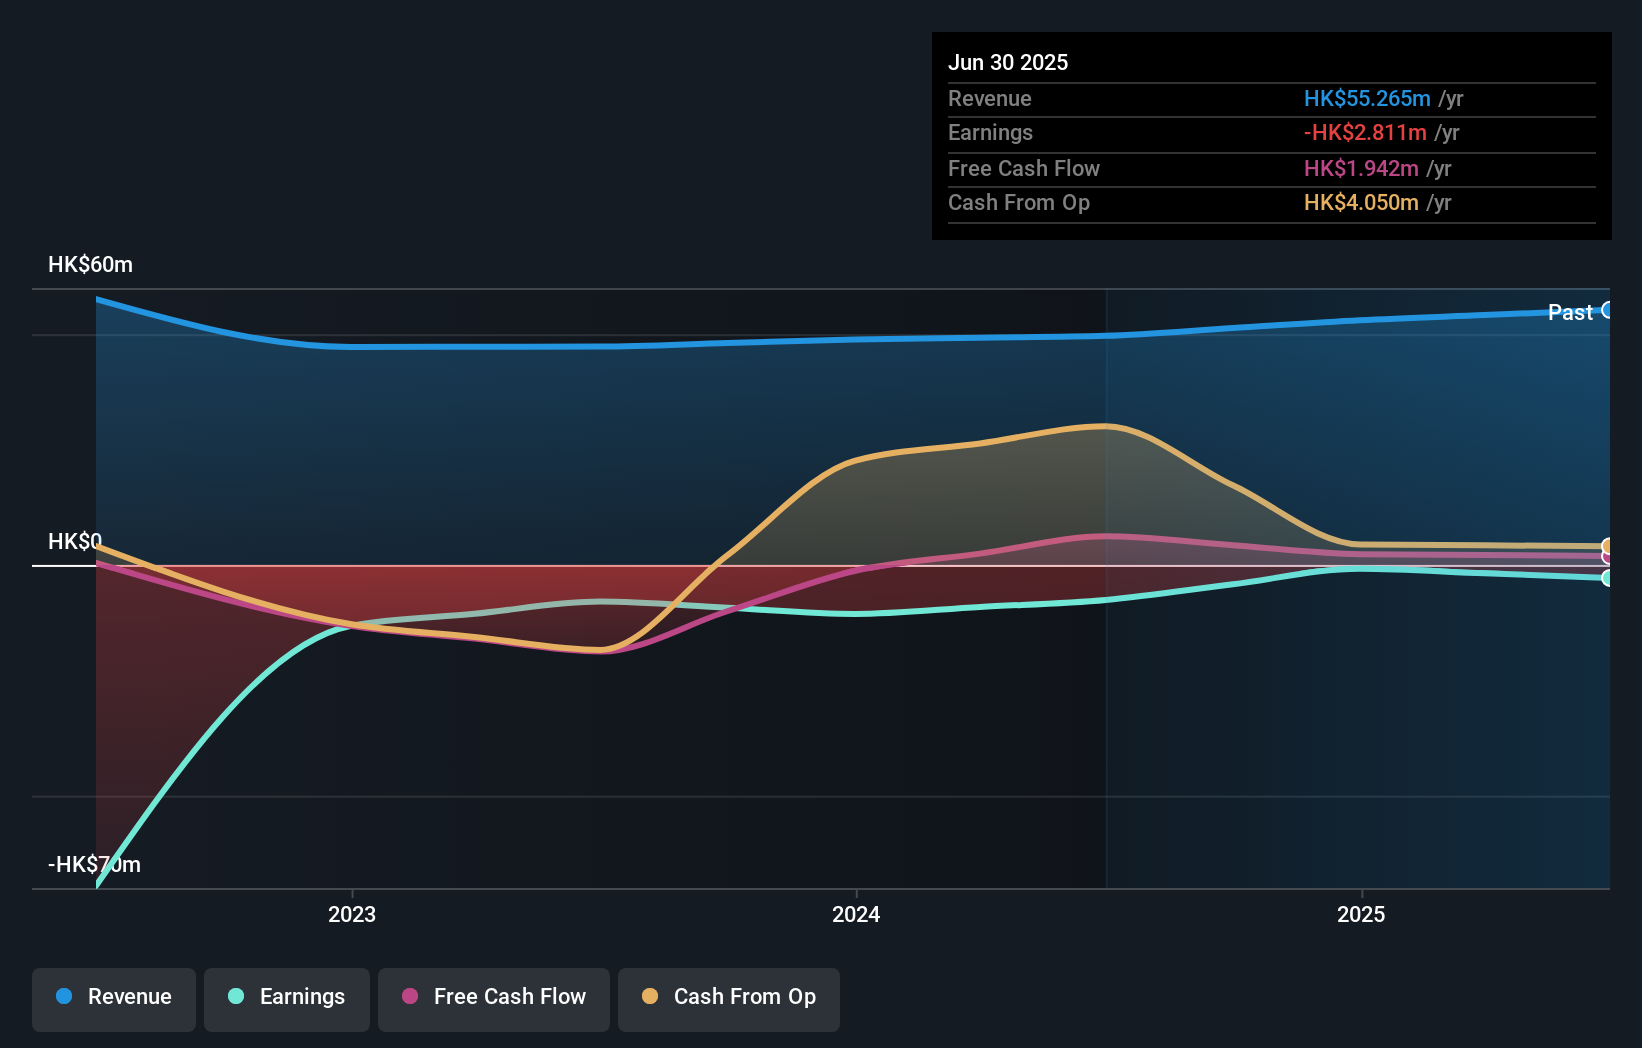Click the HK$0 y-axis label
The image size is (1642, 1048).
(x=75, y=542)
